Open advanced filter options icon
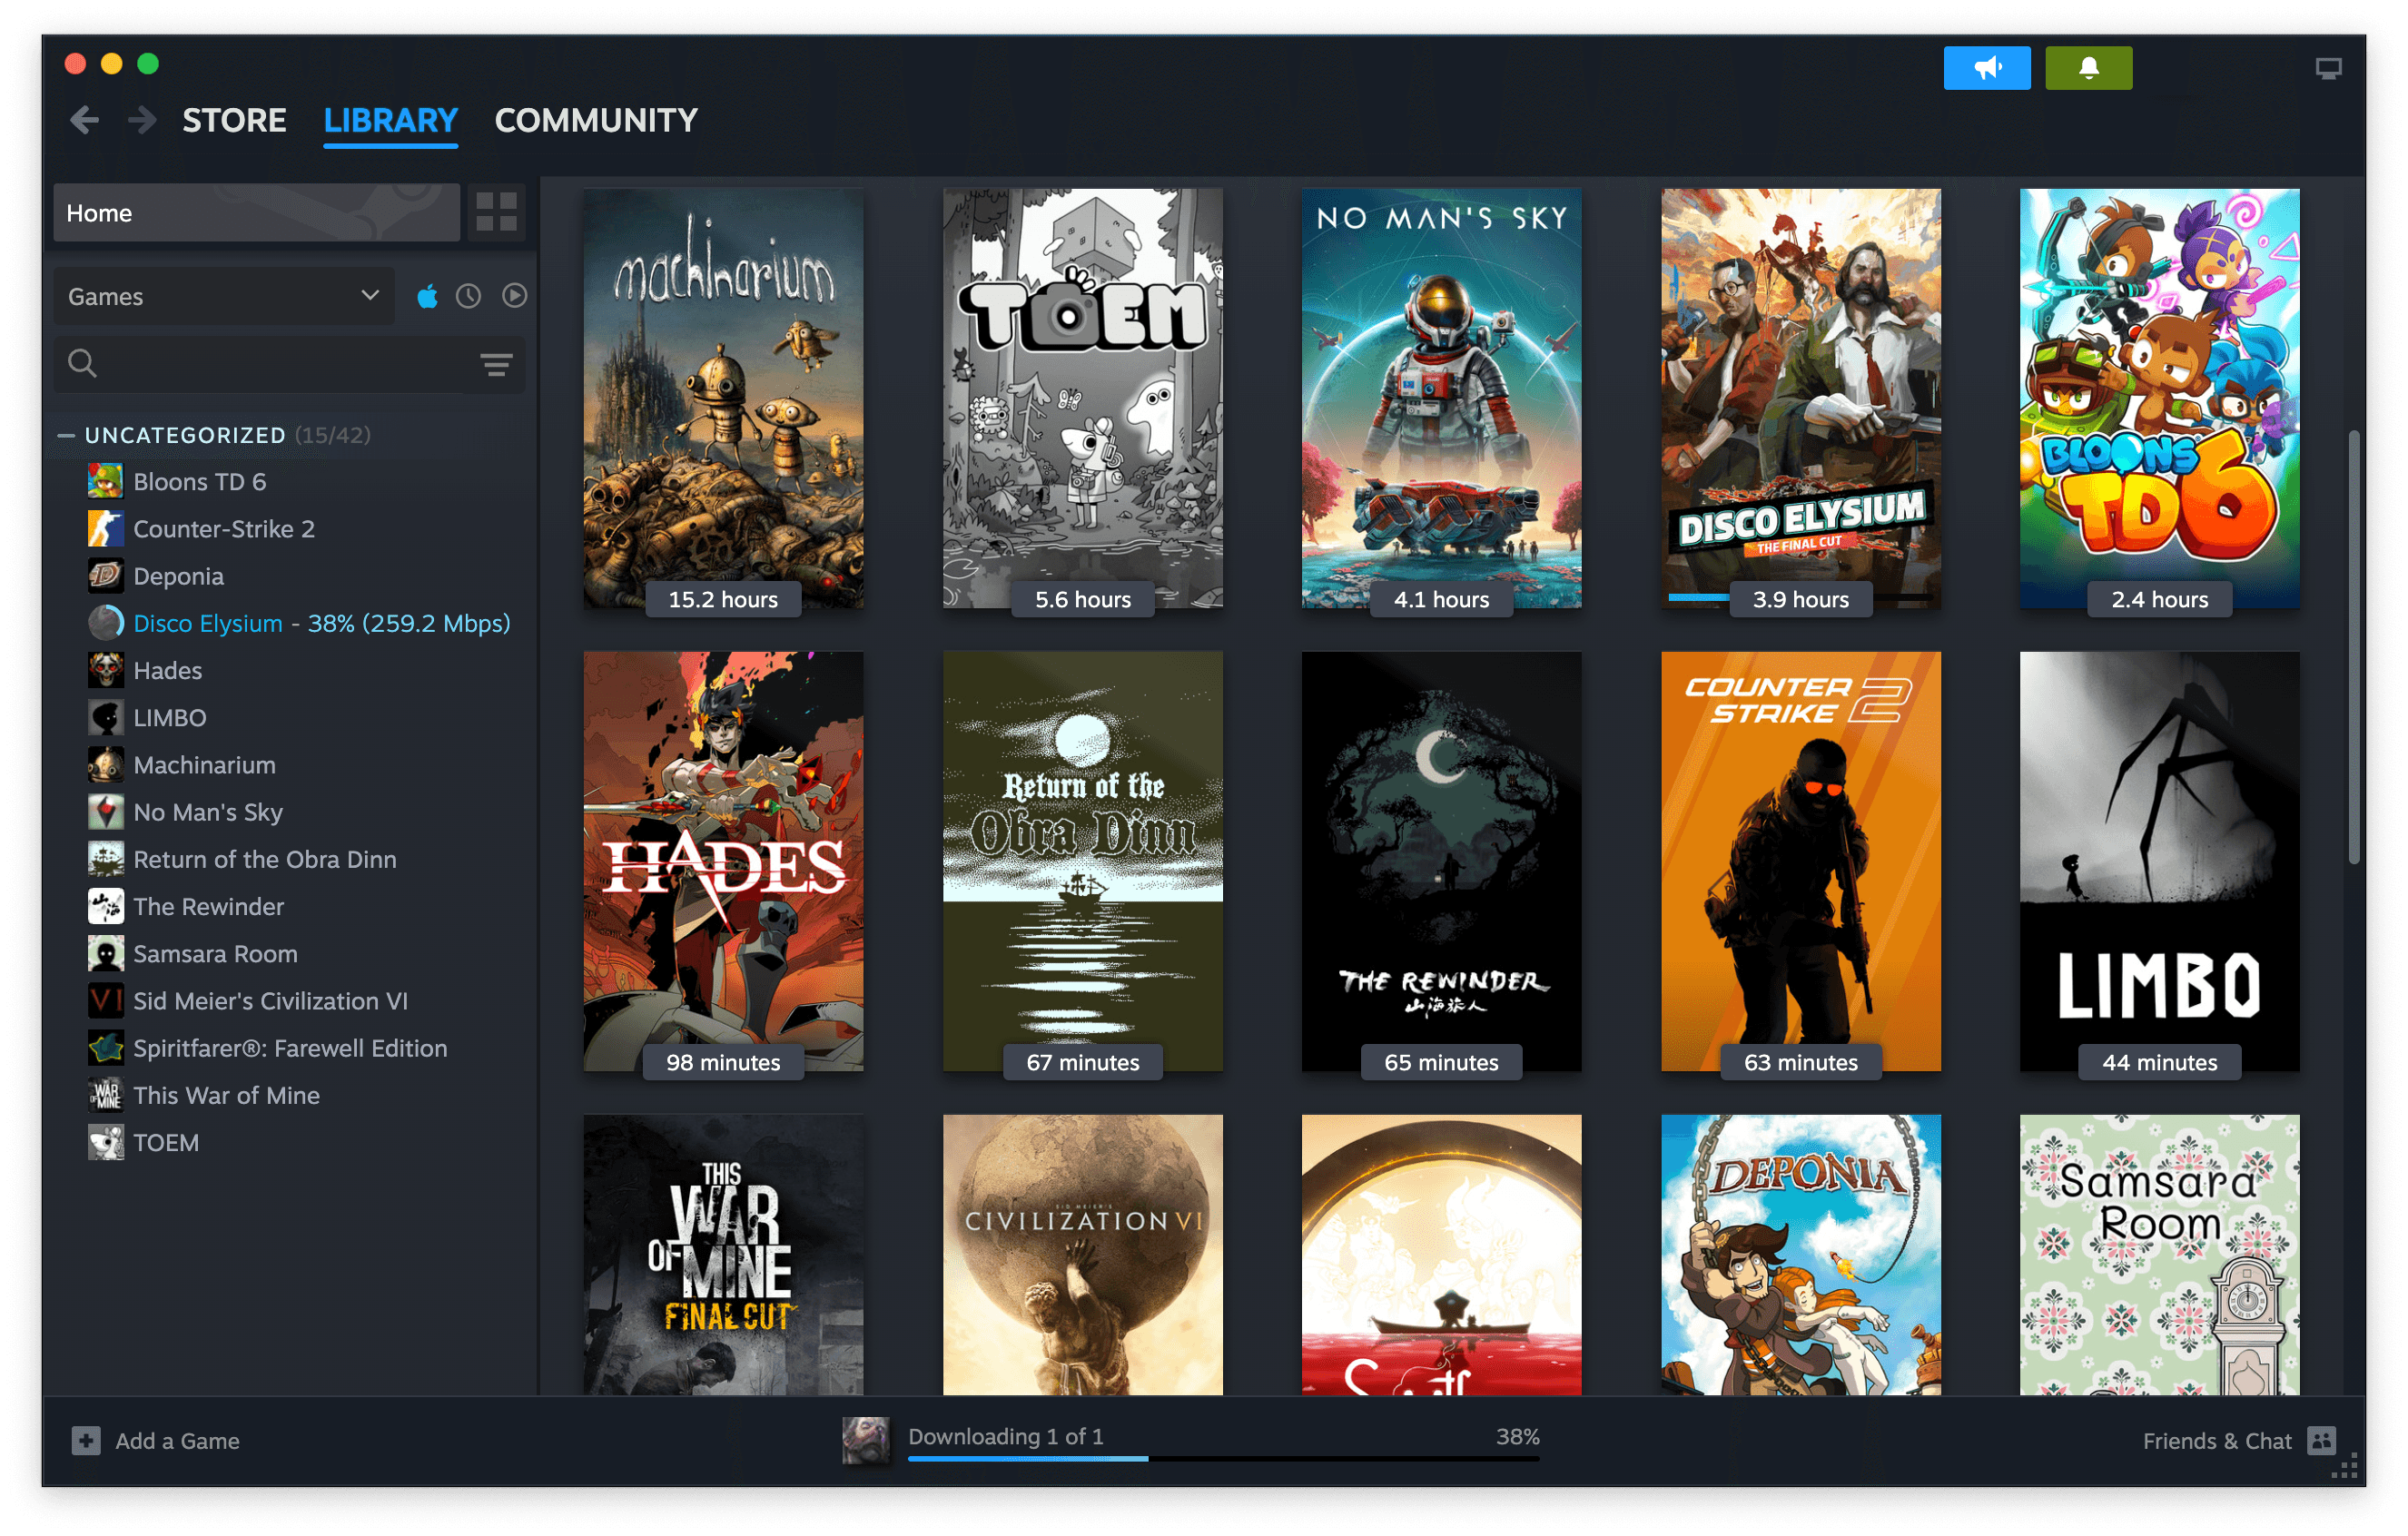Image resolution: width=2408 pixels, height=1536 pixels. (x=496, y=364)
